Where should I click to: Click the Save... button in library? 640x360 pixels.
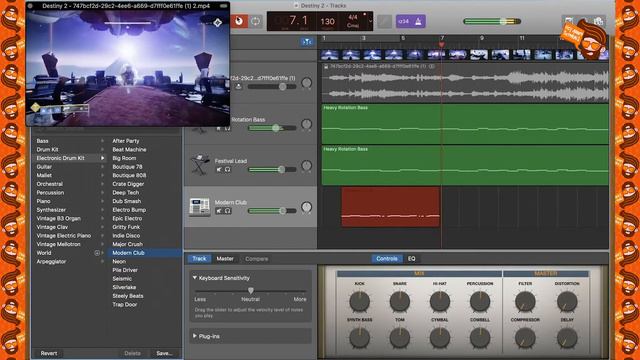[164, 353]
